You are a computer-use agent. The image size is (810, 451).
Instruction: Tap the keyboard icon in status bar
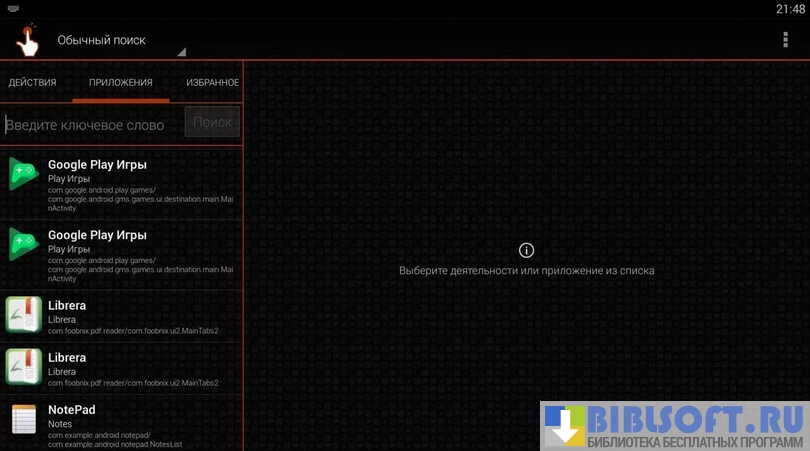(x=11, y=8)
